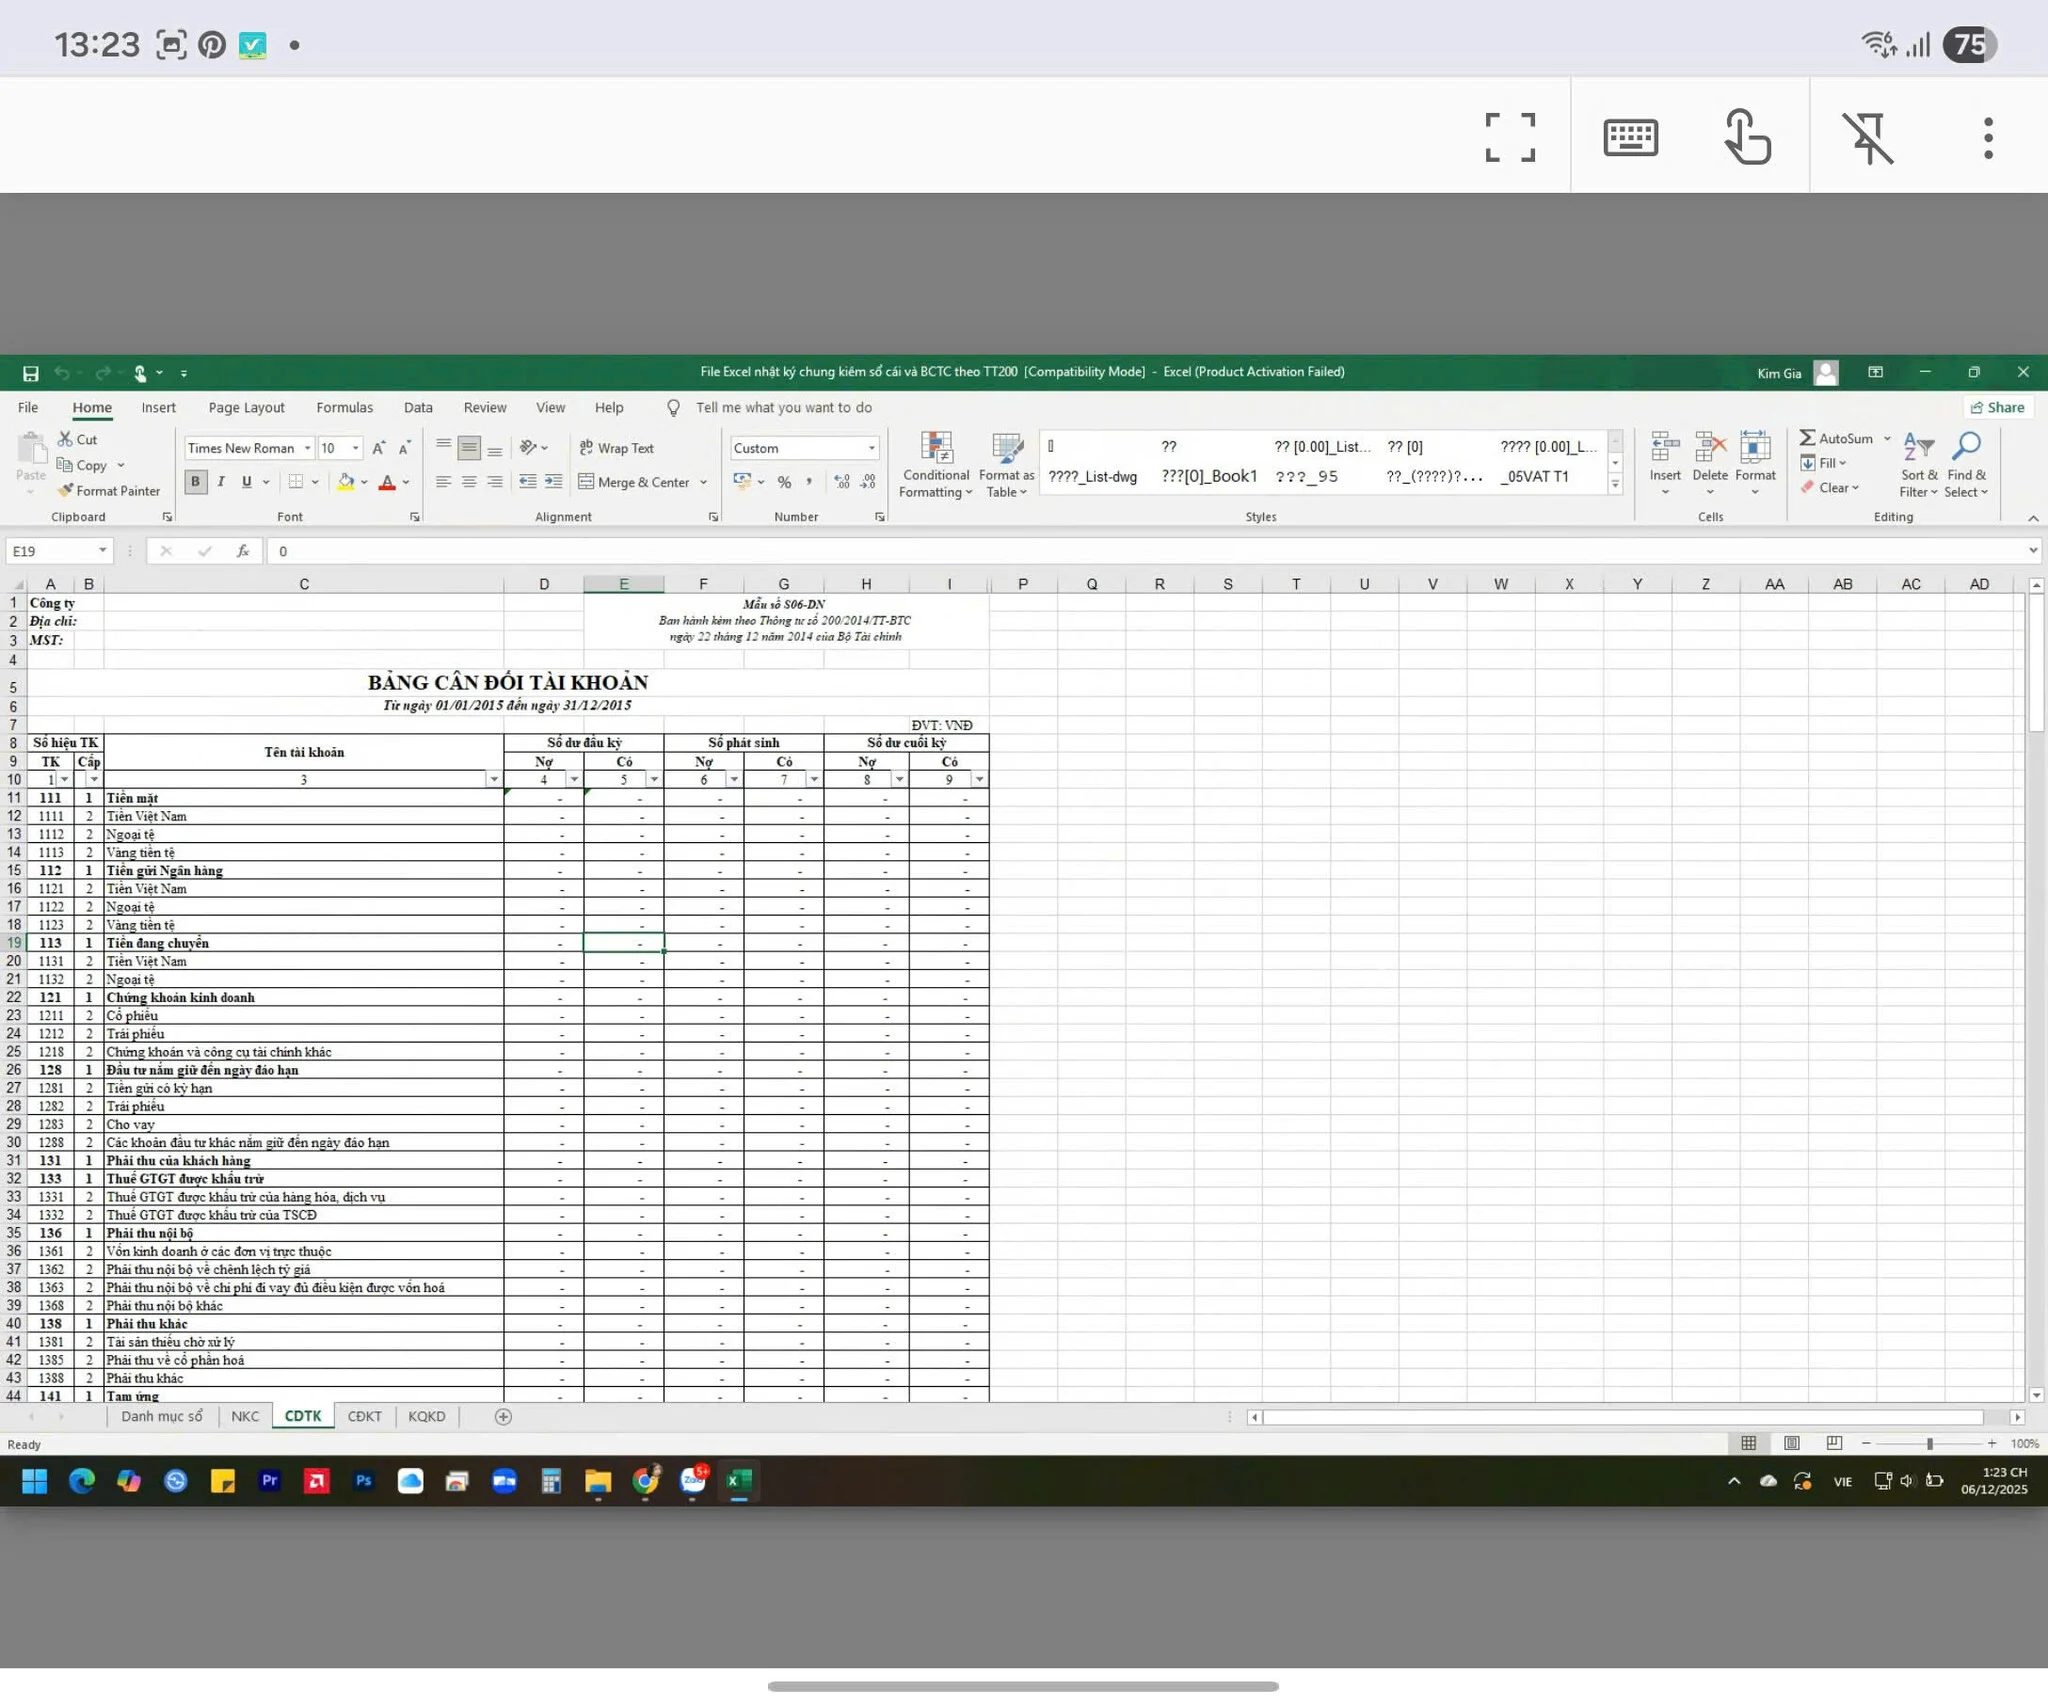Switch to the KQKD sheet tab

(427, 1416)
